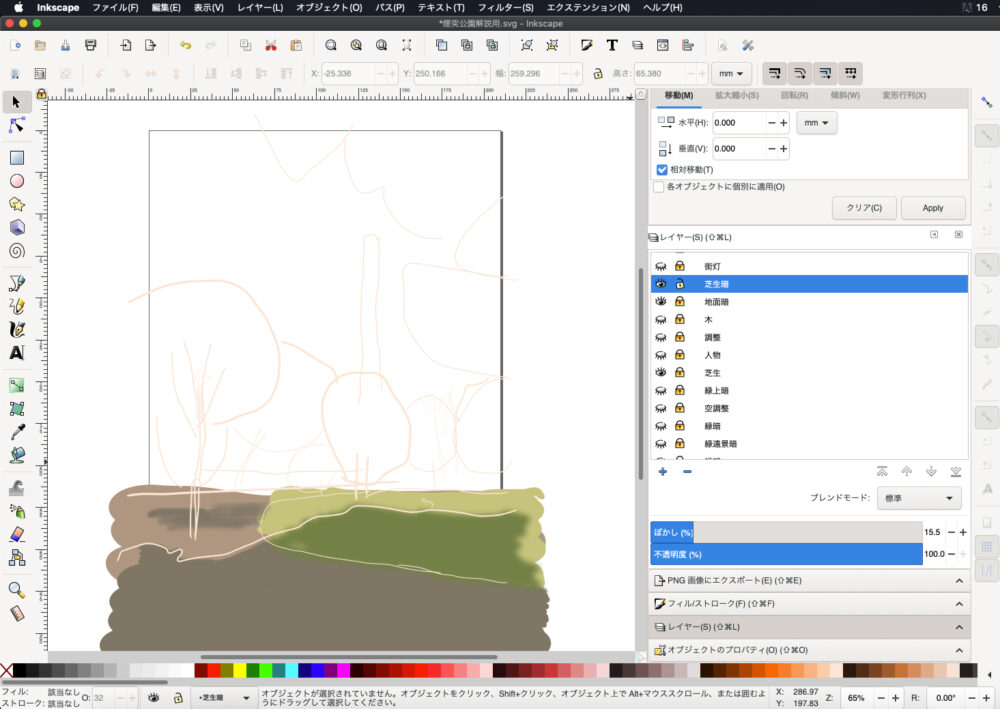Toggle the 相対移動 checkbox
The width and height of the screenshot is (1000, 709).
(x=662, y=170)
